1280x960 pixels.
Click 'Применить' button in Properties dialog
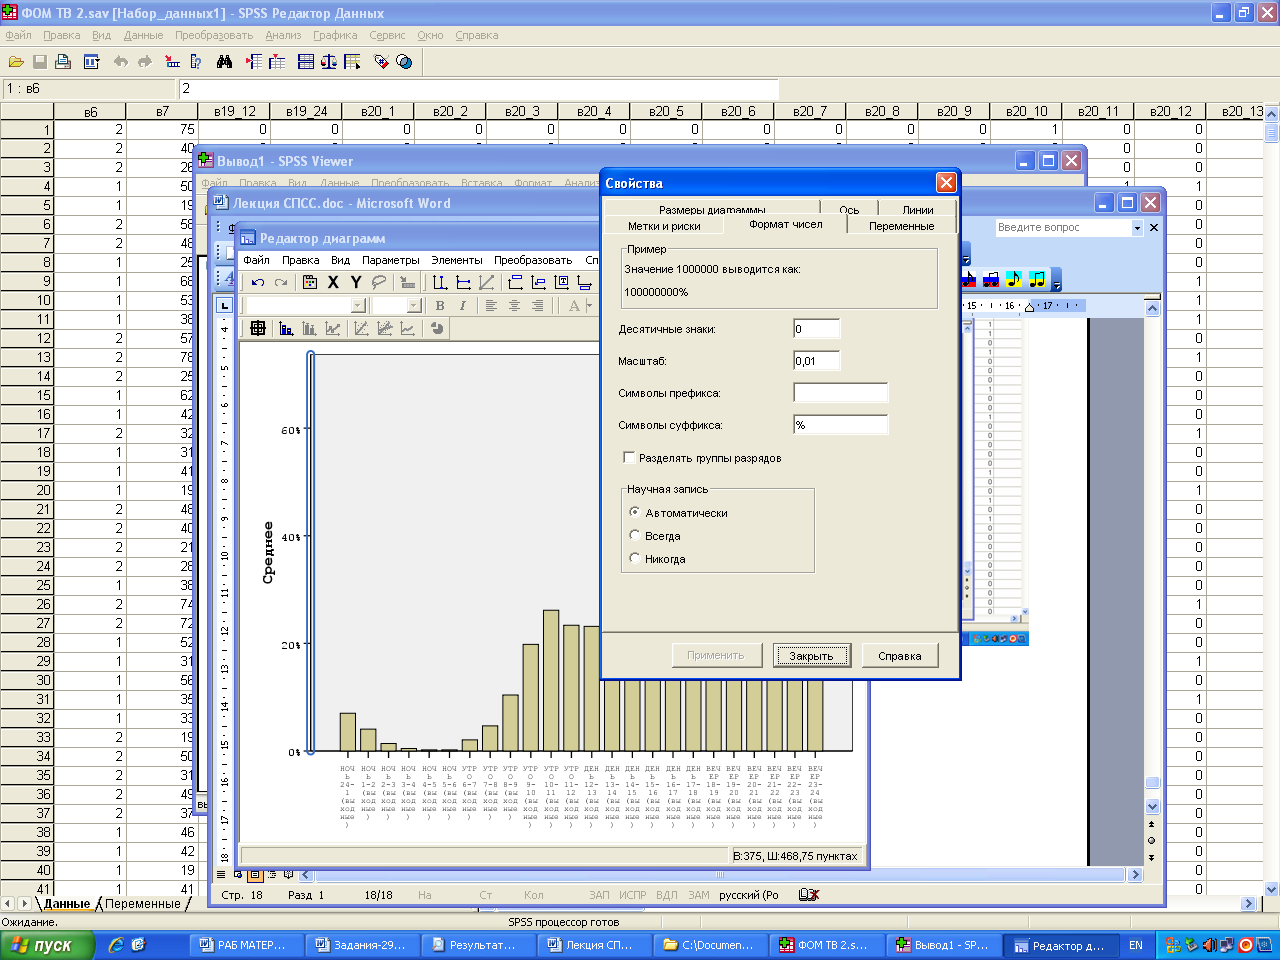coord(716,656)
